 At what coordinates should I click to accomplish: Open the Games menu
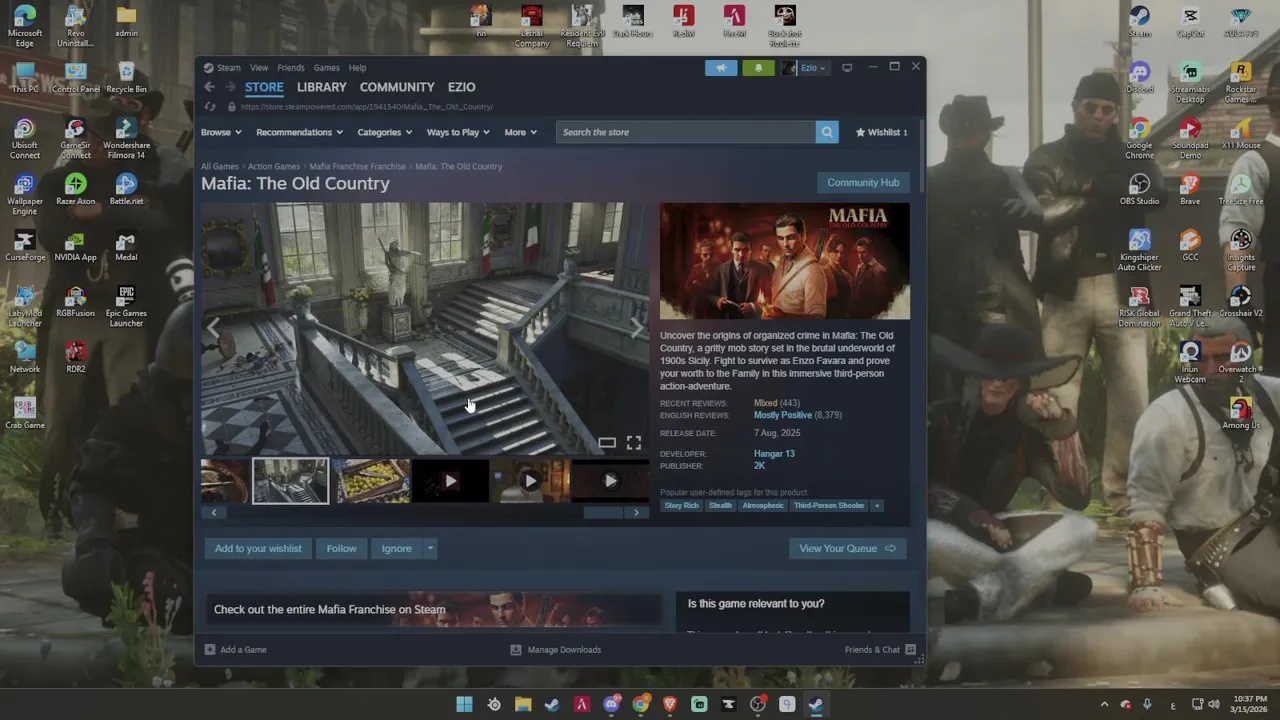(327, 68)
